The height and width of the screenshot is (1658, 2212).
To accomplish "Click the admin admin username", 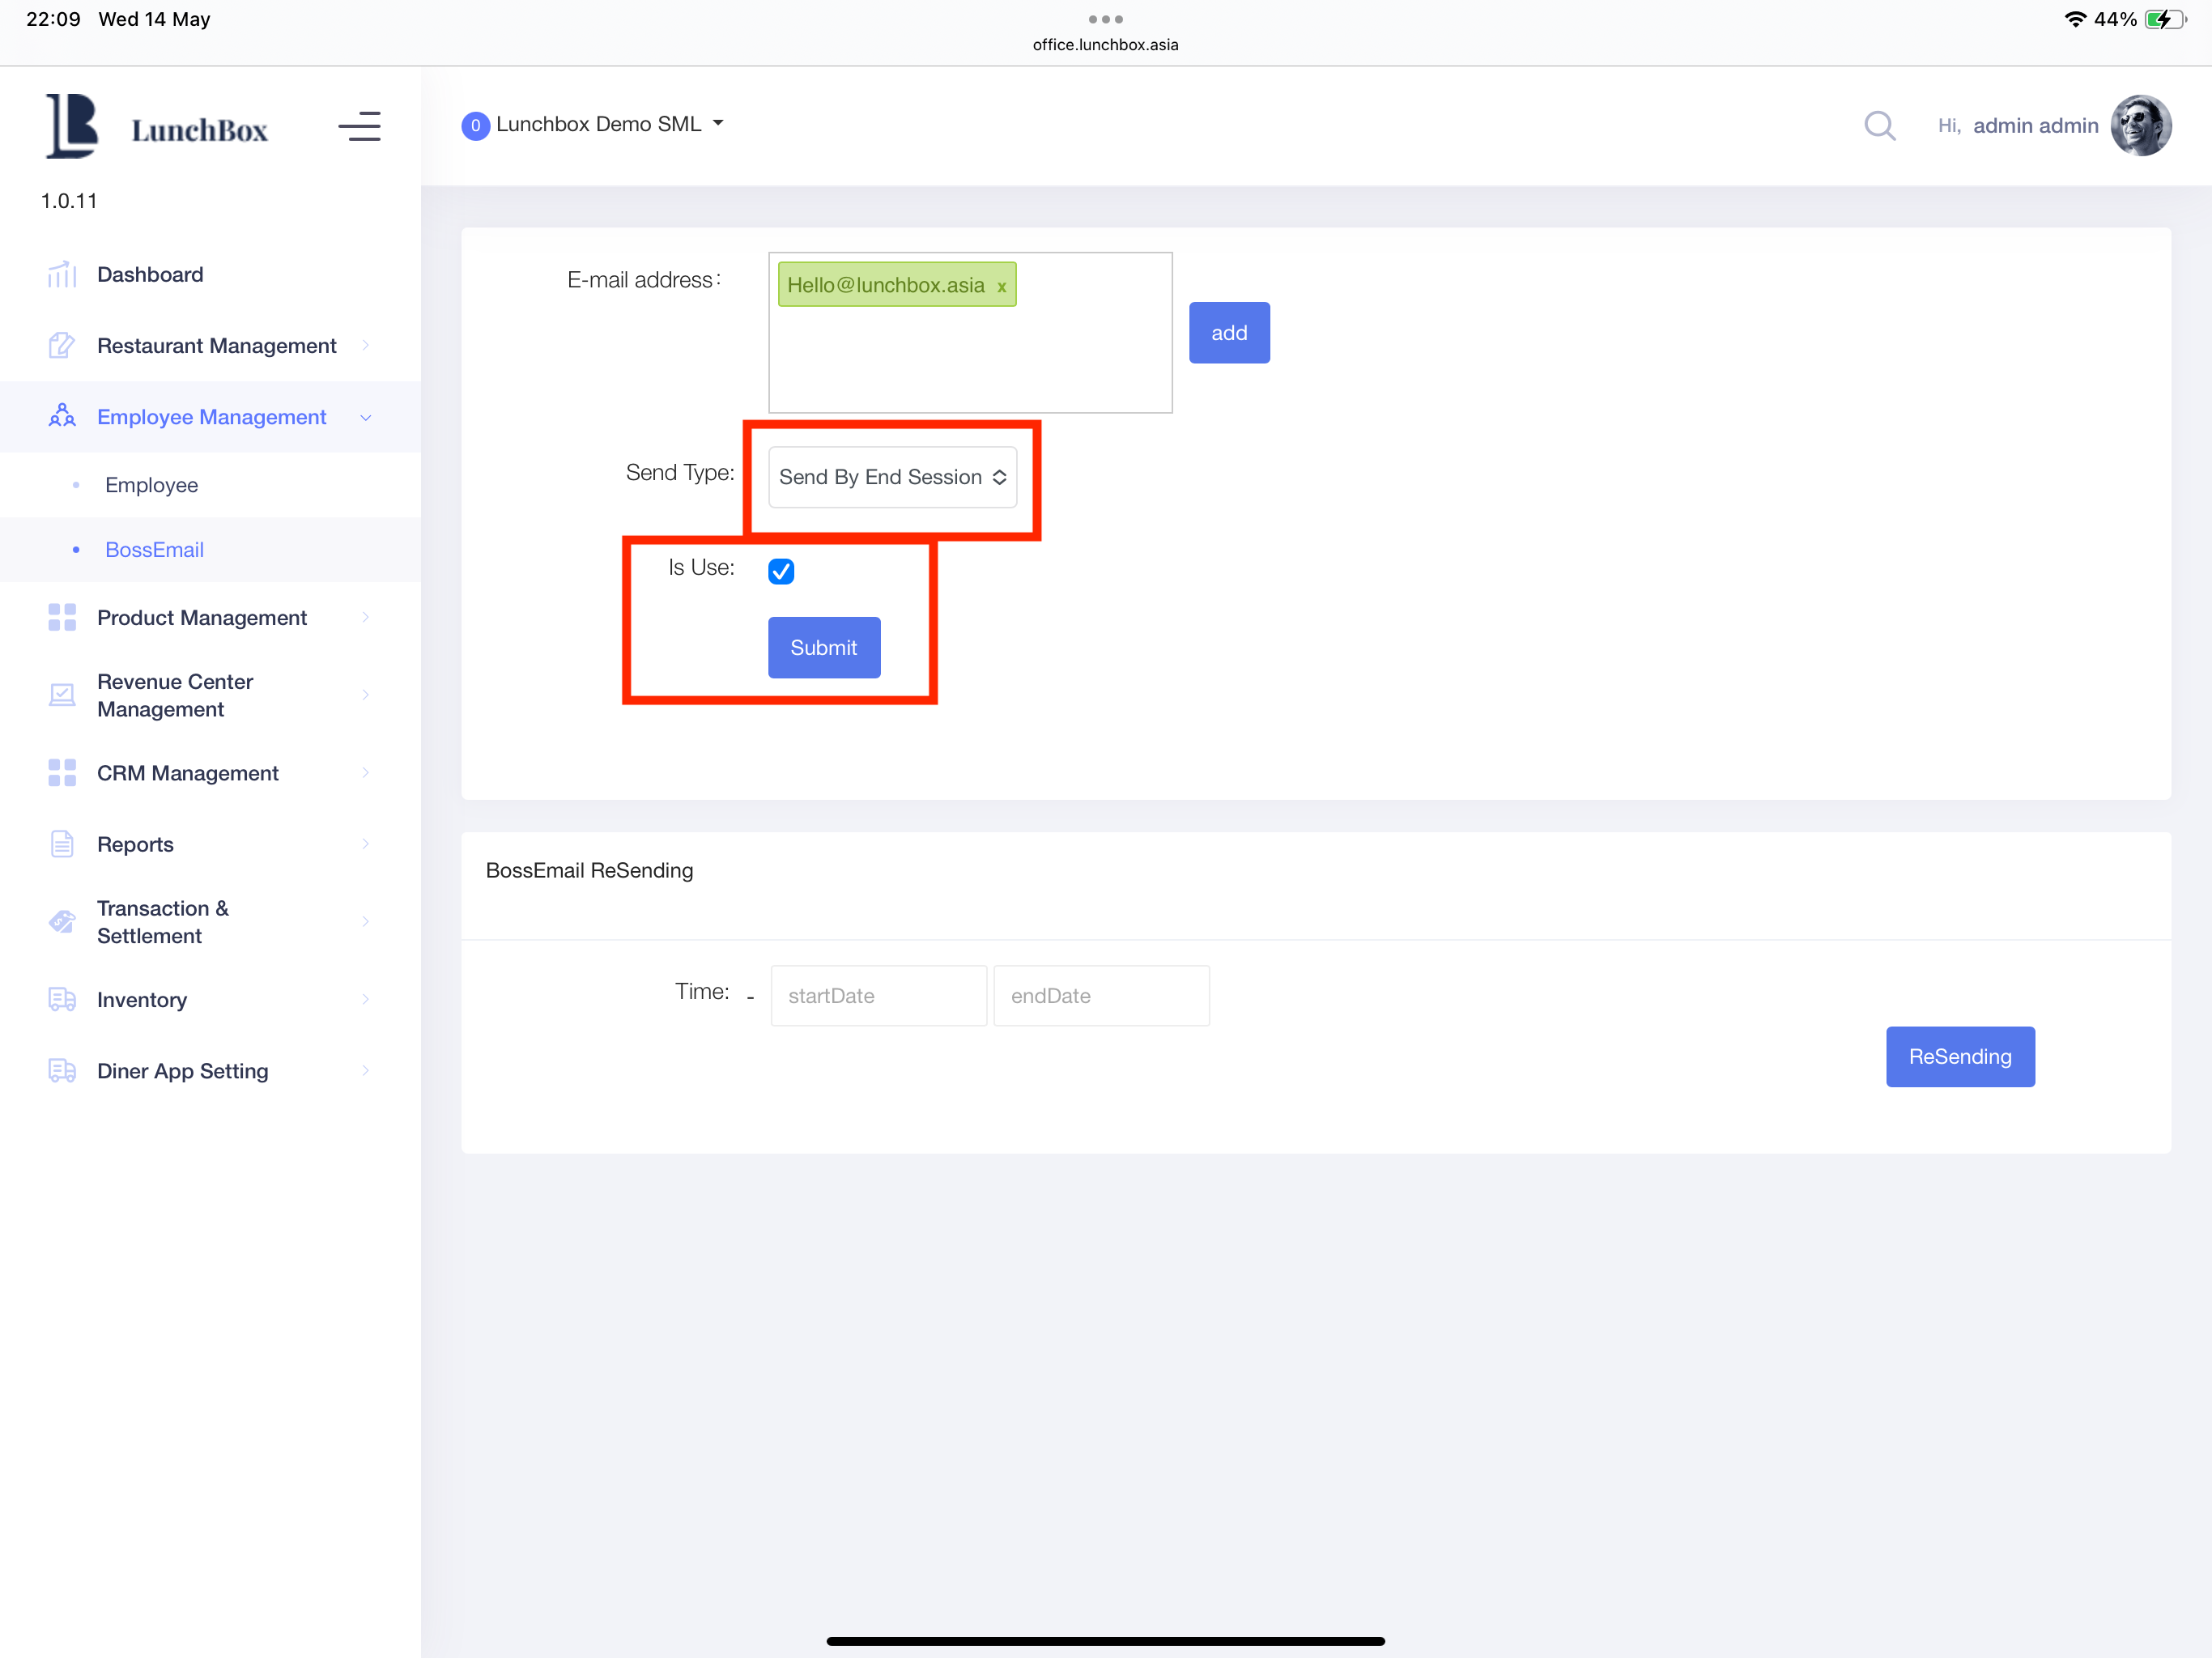I will pos(2035,126).
